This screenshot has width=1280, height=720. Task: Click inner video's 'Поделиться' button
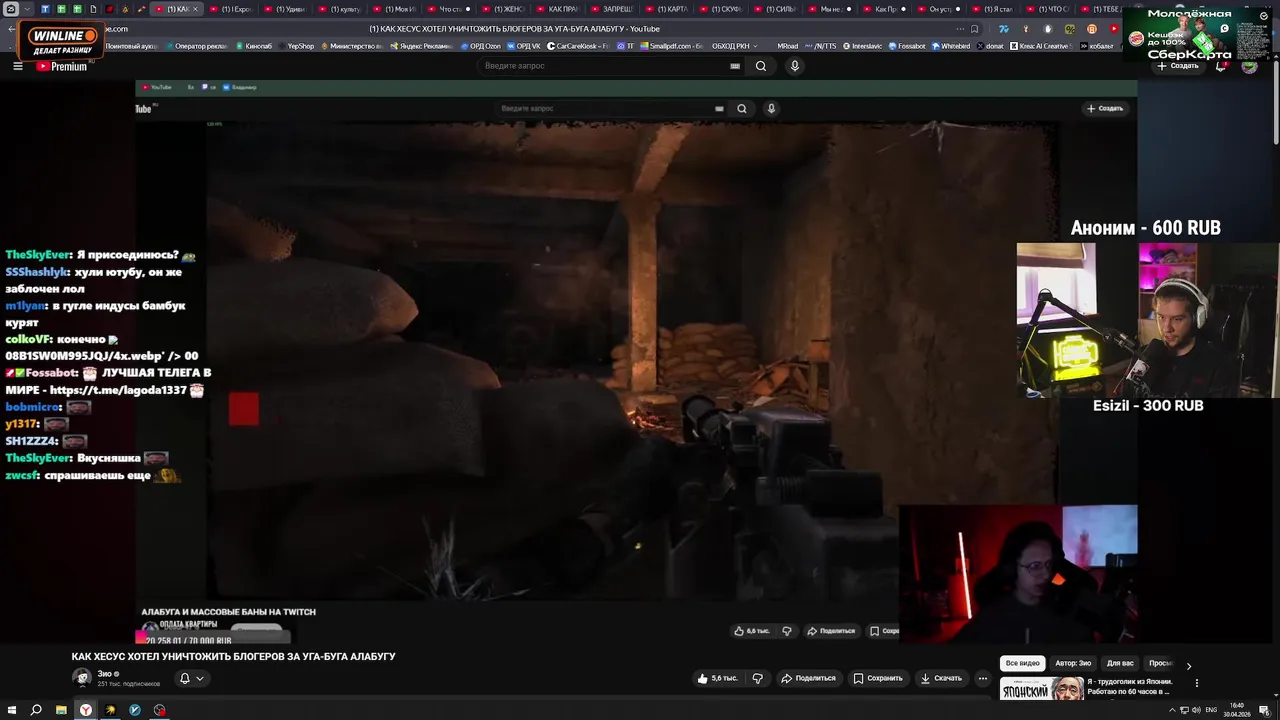[832, 631]
